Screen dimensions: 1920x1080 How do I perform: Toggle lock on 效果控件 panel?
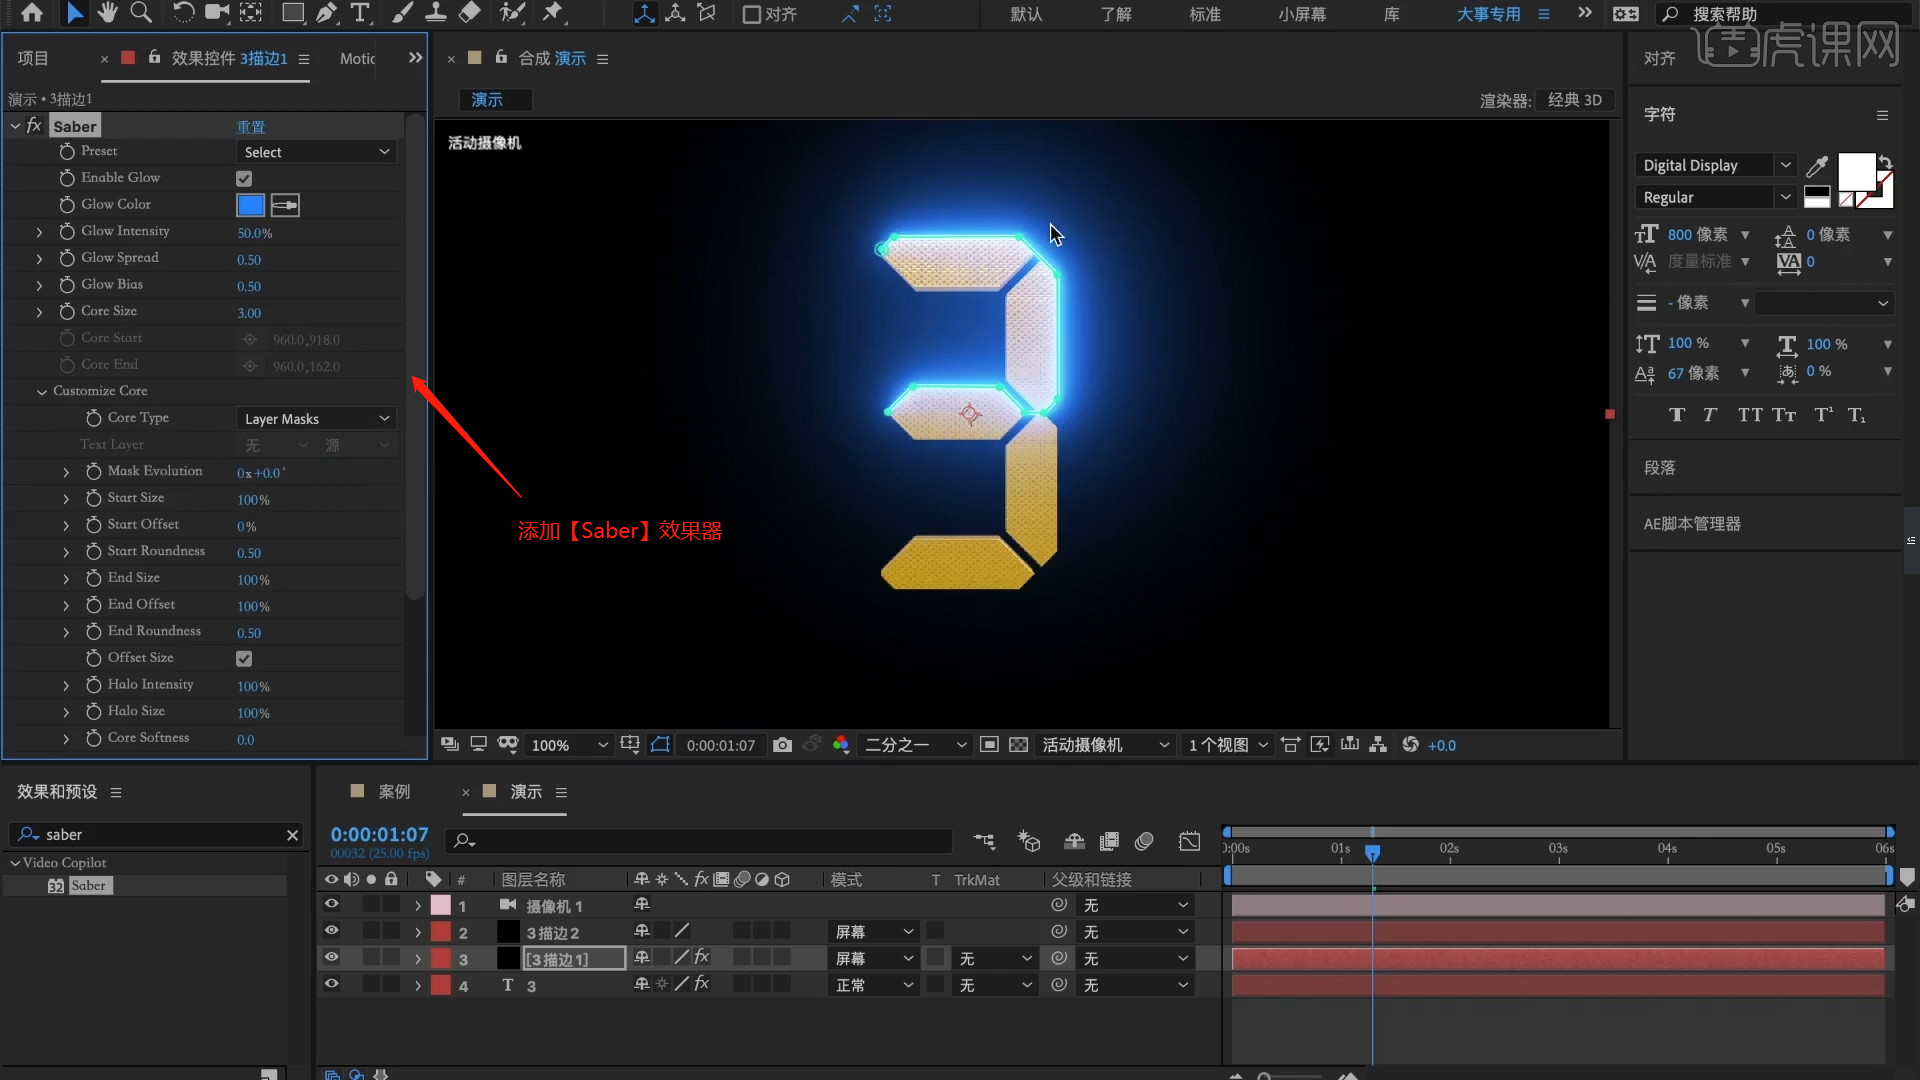coord(154,58)
